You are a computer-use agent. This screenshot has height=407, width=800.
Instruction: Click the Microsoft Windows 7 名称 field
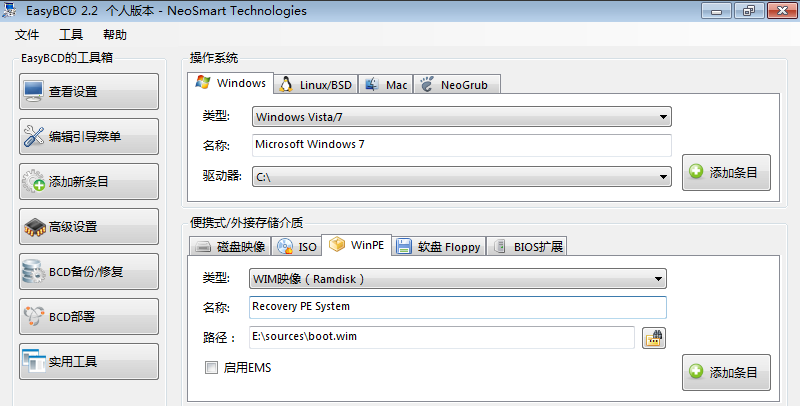pyautogui.click(x=462, y=145)
